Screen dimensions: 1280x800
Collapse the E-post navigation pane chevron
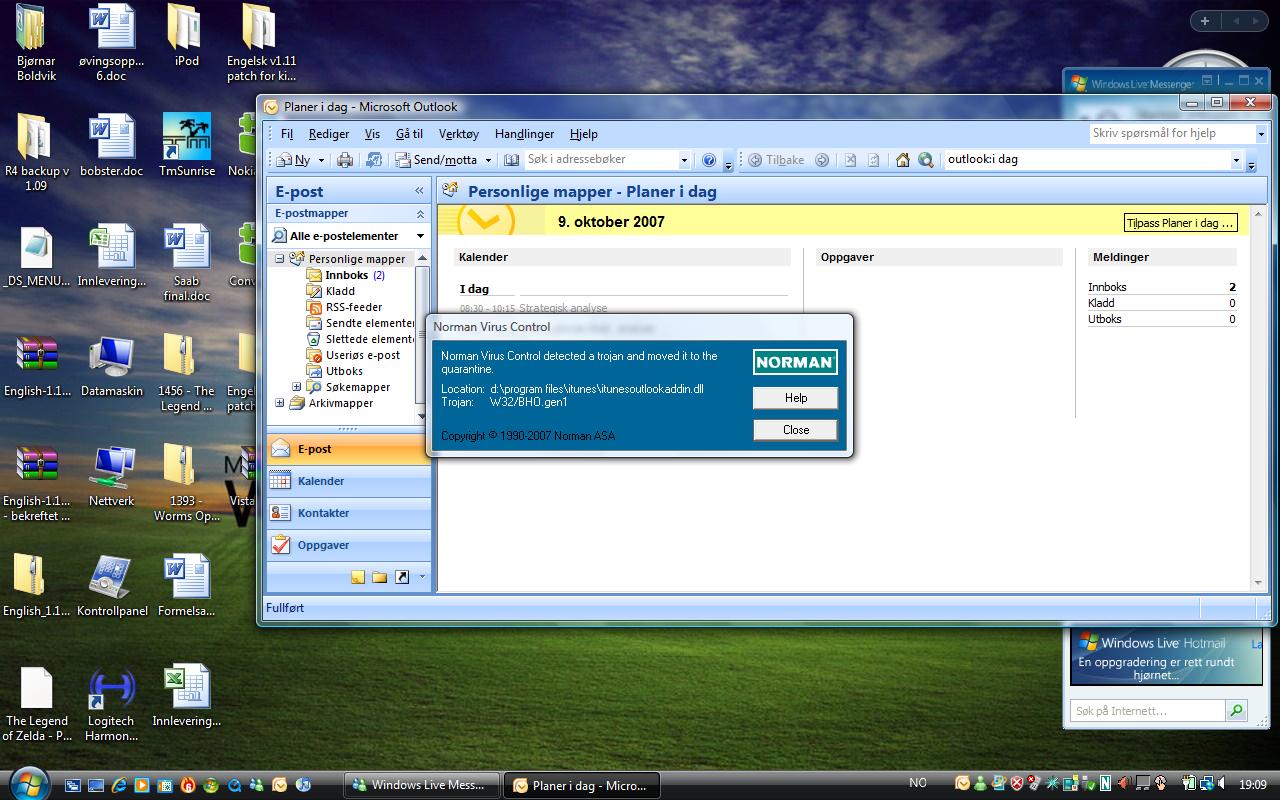pos(420,191)
